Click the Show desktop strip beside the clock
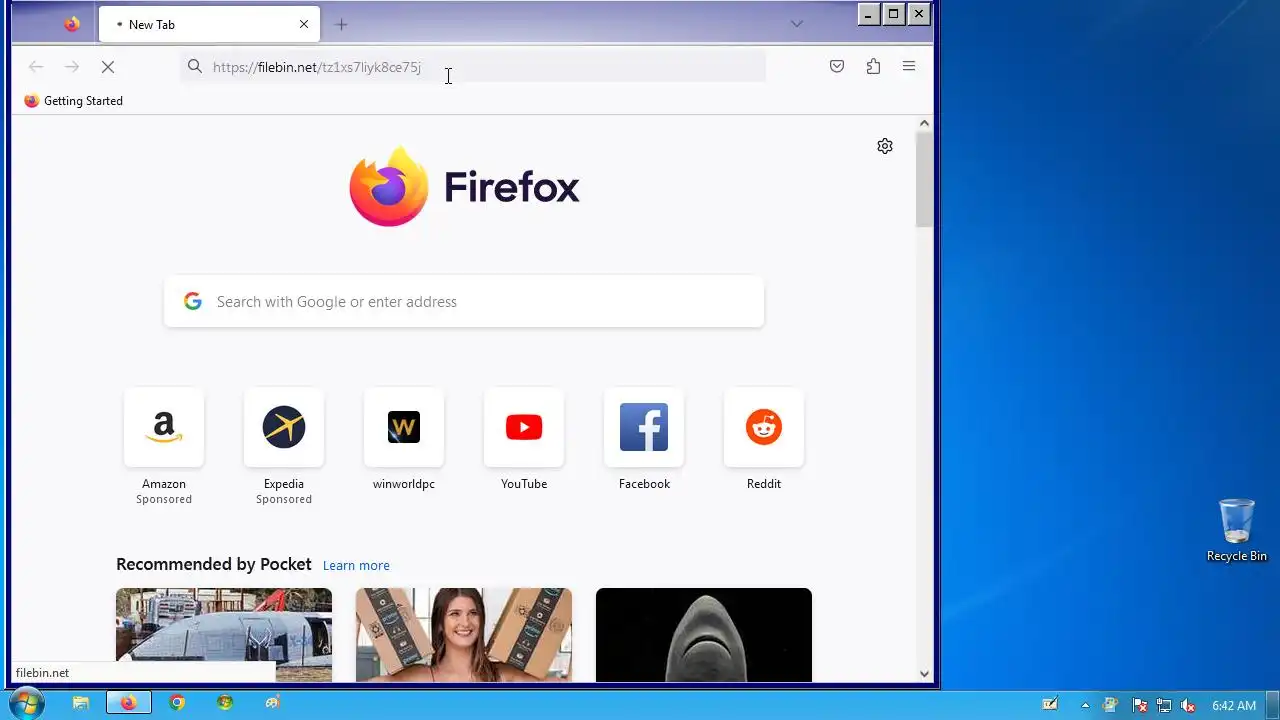This screenshot has height=720, width=1280. click(x=1273, y=704)
